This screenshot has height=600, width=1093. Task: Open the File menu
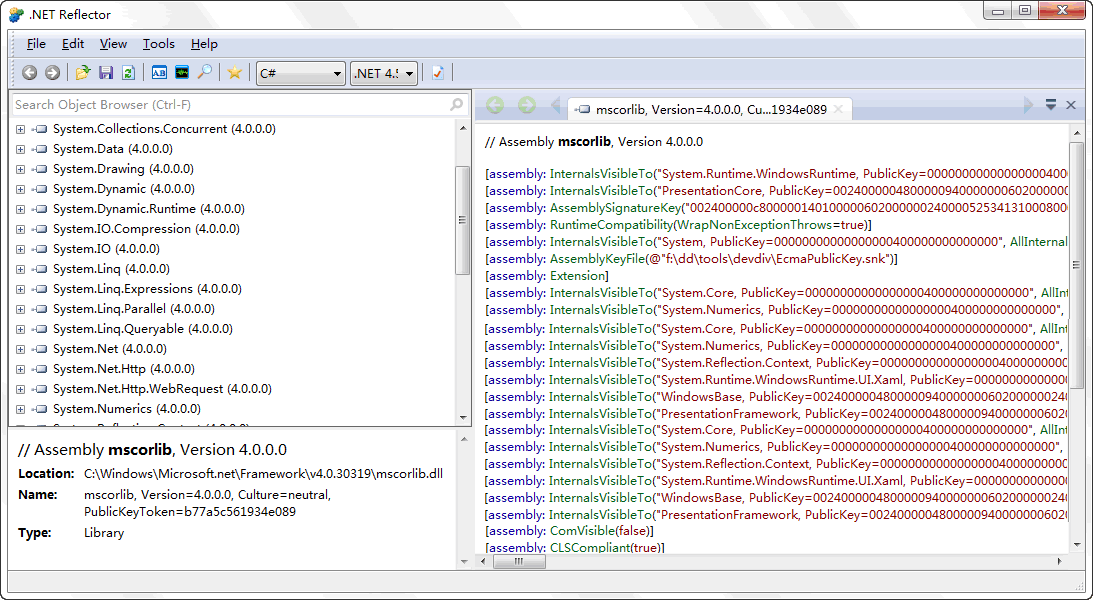click(36, 44)
